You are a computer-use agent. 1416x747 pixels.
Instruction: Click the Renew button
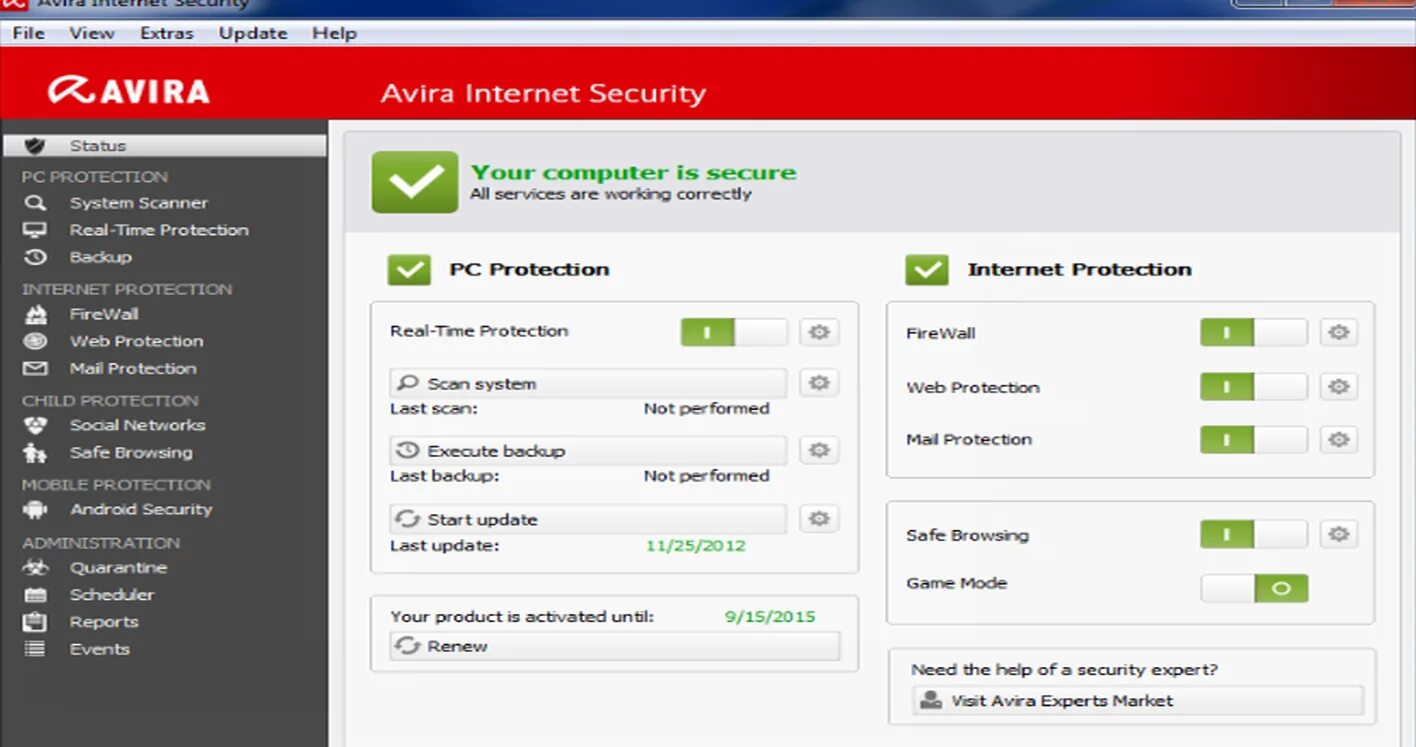[x=615, y=646]
